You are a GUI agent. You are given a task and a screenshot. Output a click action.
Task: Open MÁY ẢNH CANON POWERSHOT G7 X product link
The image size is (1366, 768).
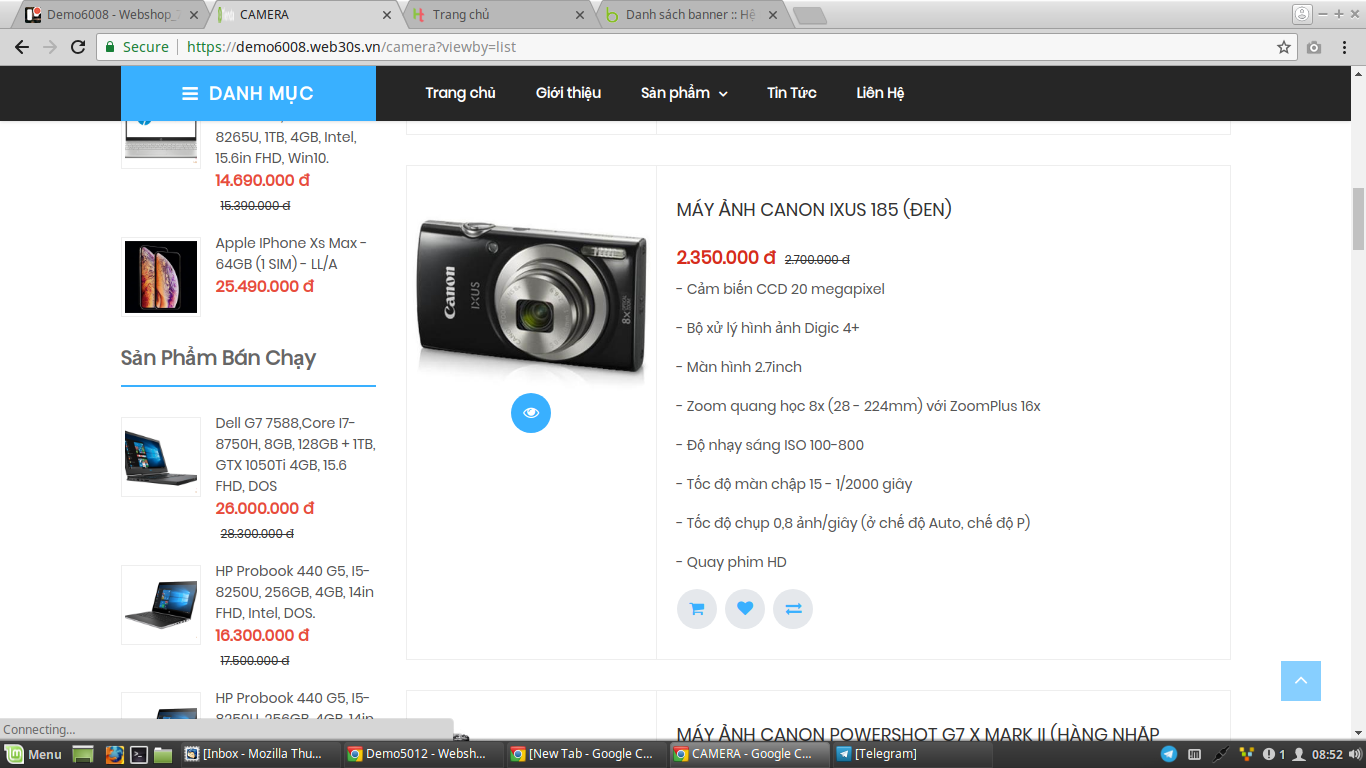(x=917, y=735)
